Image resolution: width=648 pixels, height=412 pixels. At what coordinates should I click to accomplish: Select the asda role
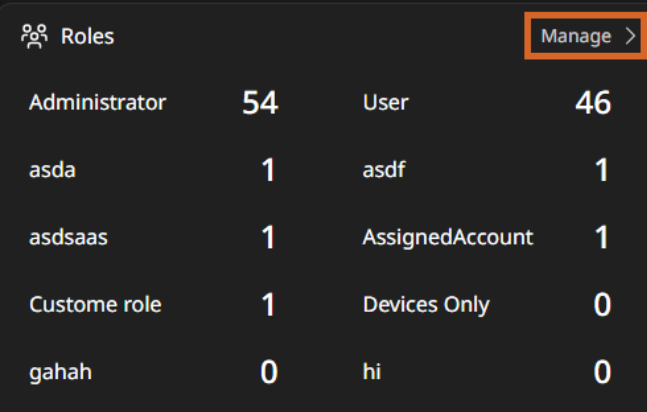(x=52, y=170)
